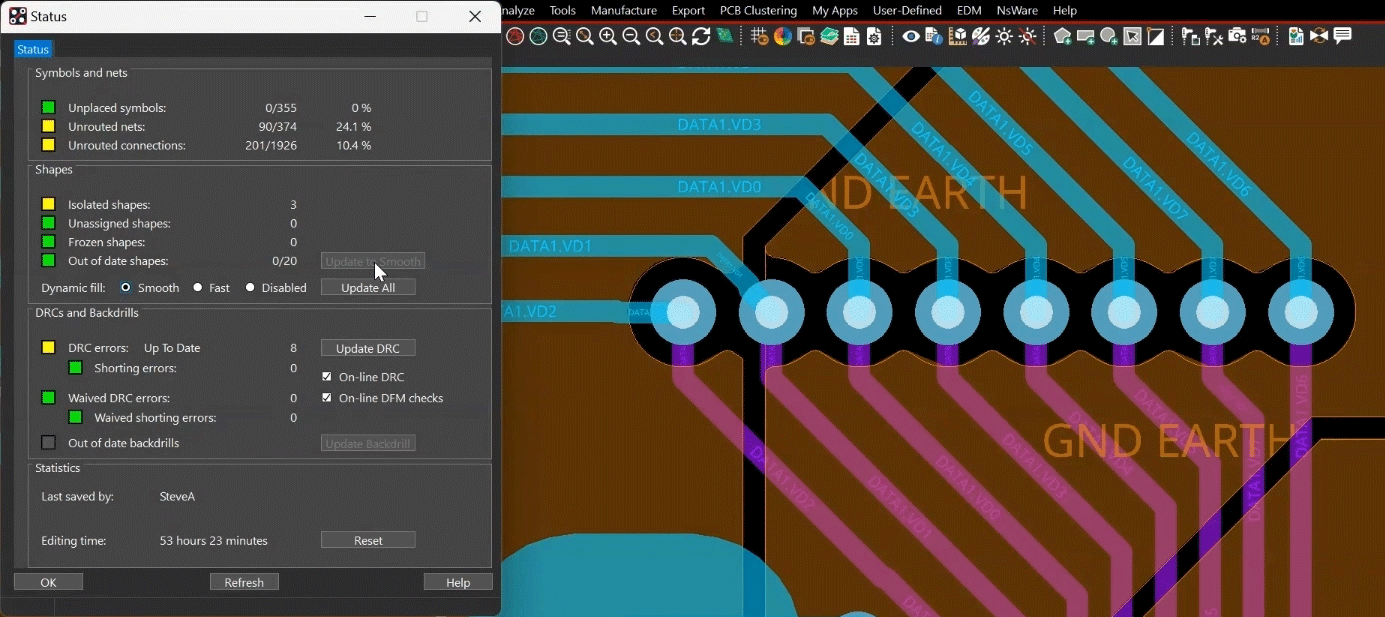Click the Zoom Fit toolbar icon
1385x617 pixels.
pyautogui.click(x=678, y=36)
